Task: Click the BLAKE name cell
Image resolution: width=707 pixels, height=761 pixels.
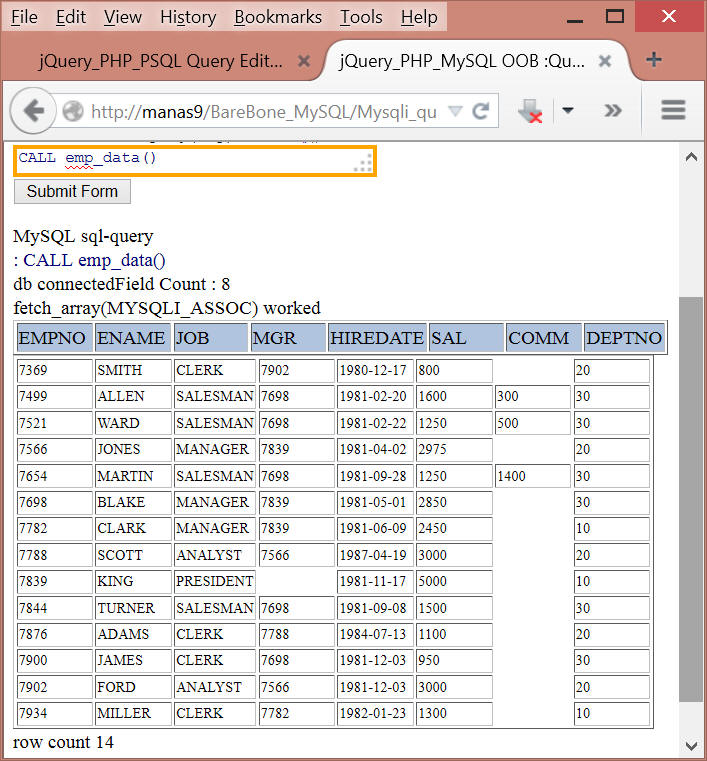Action: pos(133,502)
